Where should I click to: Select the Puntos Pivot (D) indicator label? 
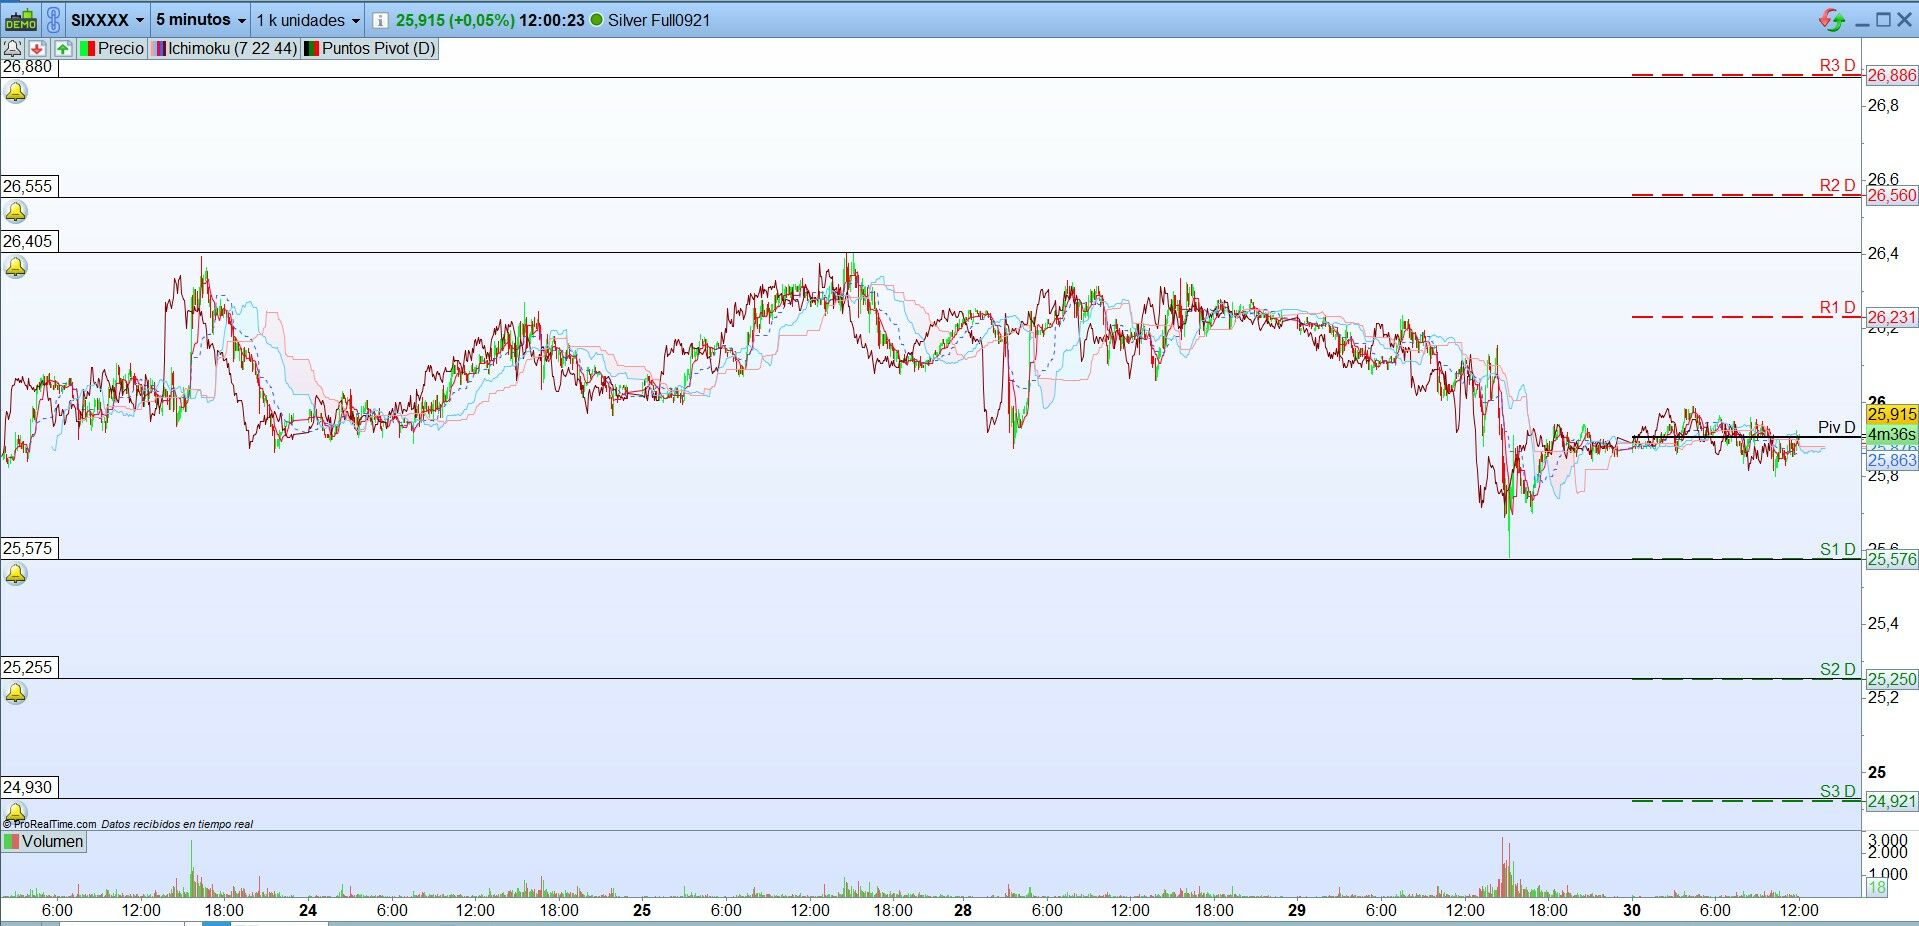pyautogui.click(x=371, y=48)
